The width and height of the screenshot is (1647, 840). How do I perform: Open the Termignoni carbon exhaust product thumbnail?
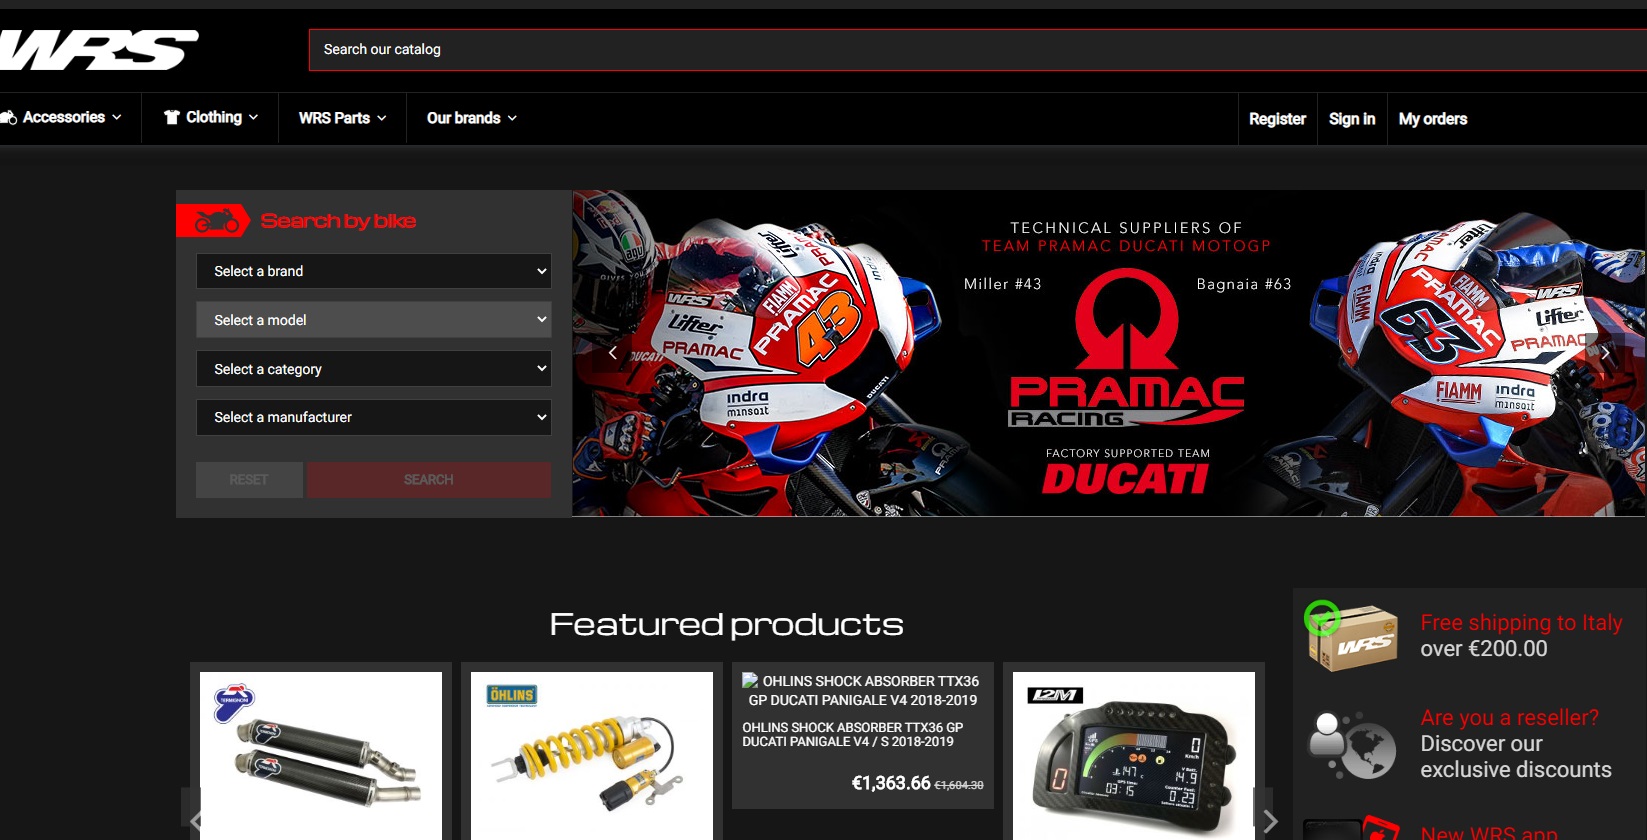point(321,756)
